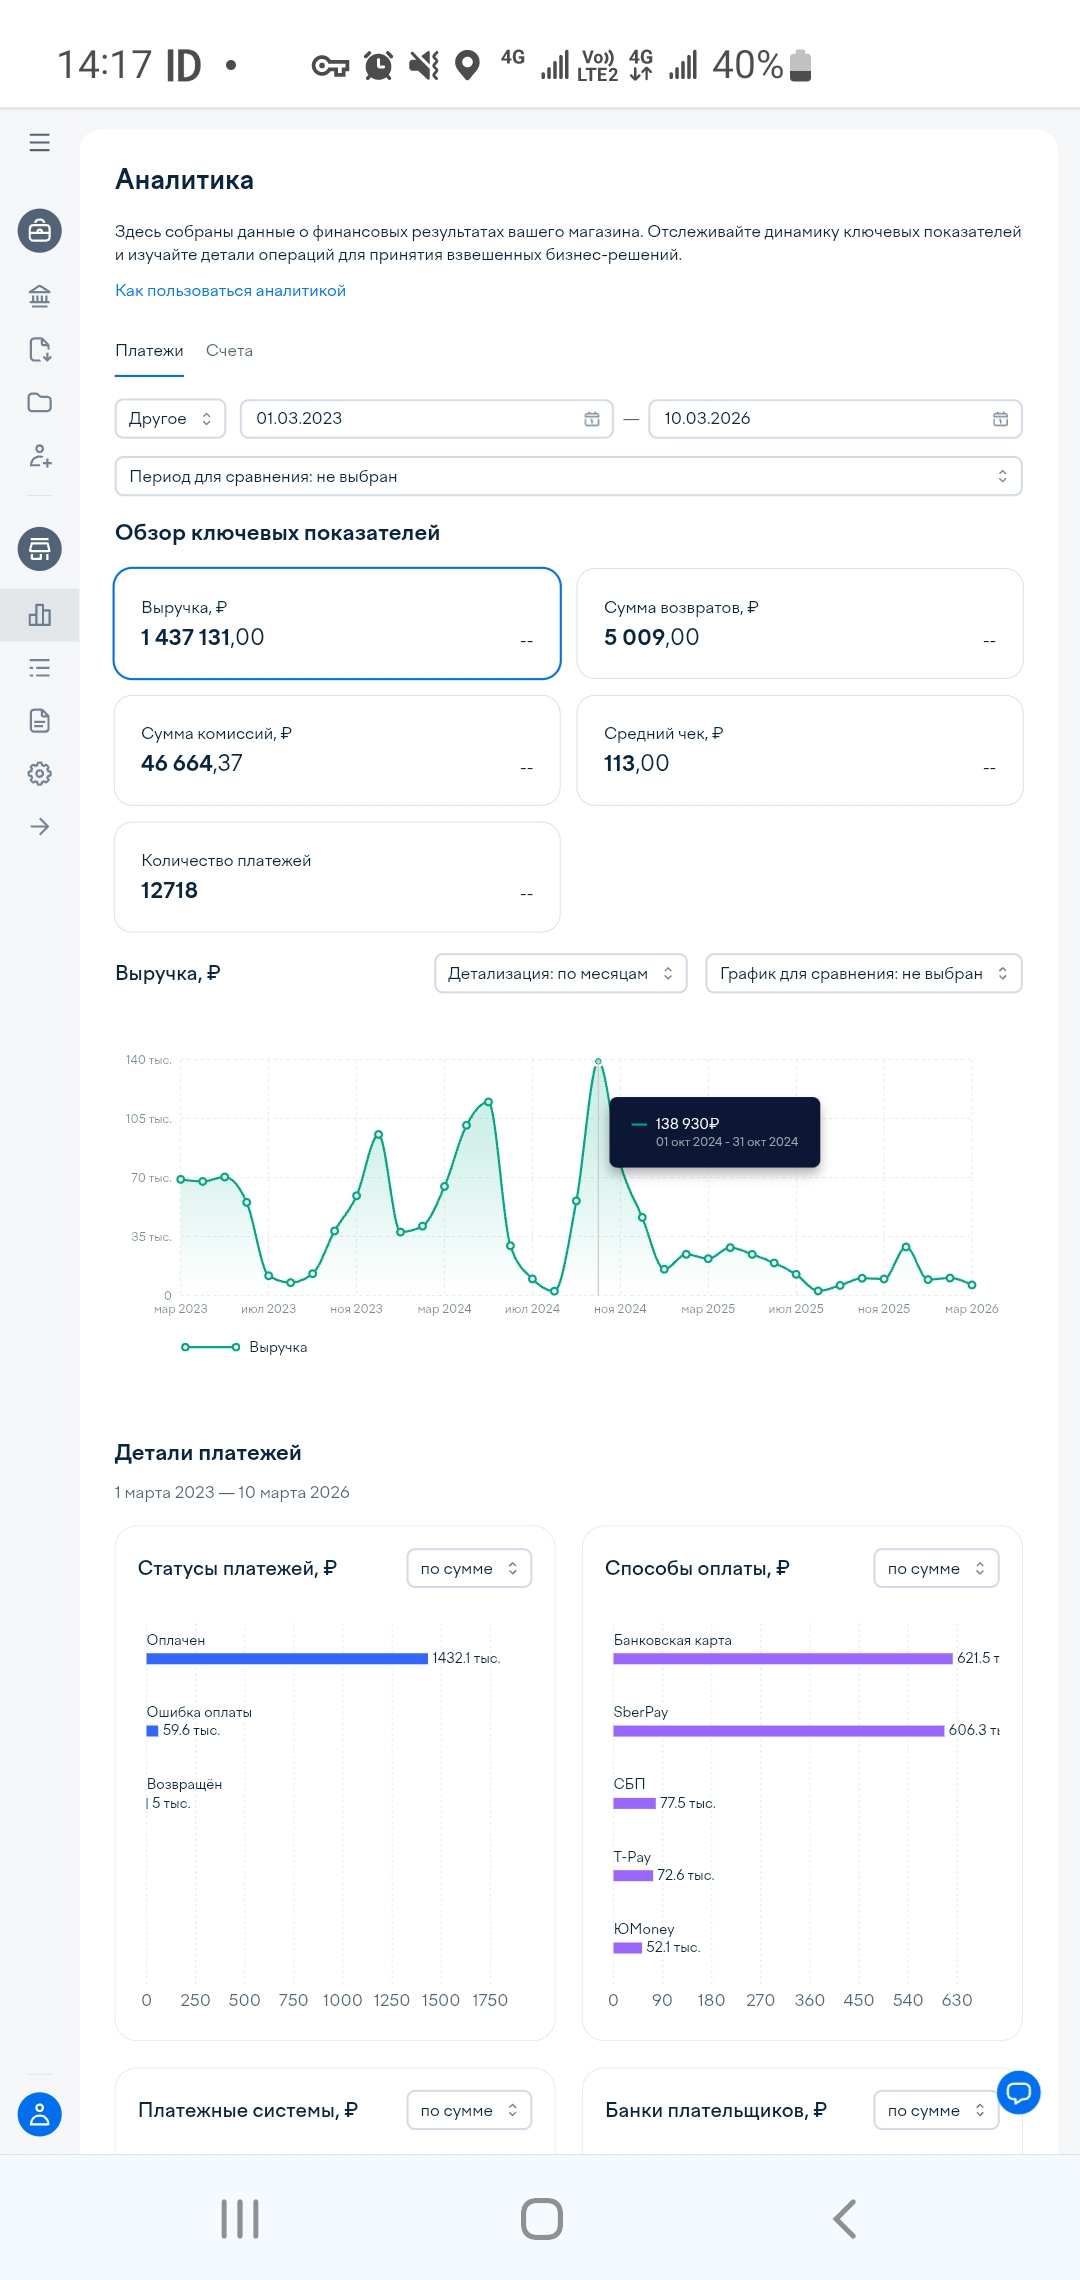Tap Android recent apps button
Image resolution: width=1080 pixels, height=2280 pixels.
(240, 2219)
